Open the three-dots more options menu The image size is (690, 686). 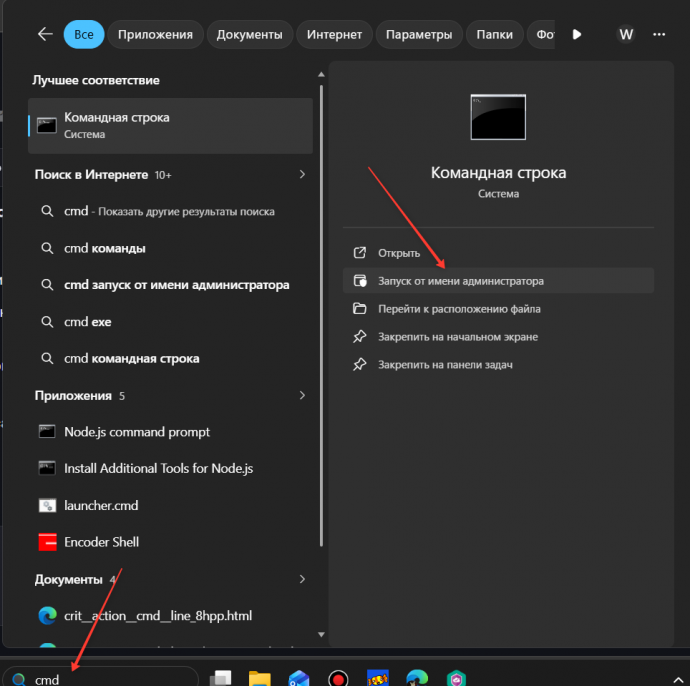click(x=659, y=34)
